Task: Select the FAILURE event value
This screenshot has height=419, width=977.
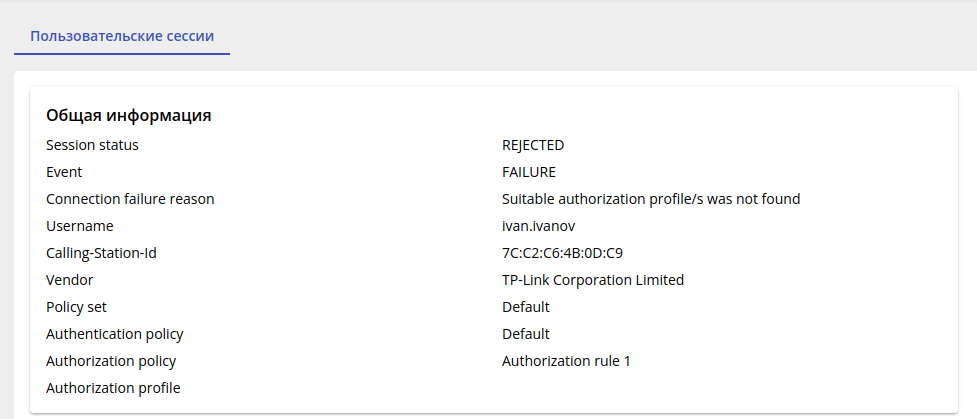Action: coord(529,172)
